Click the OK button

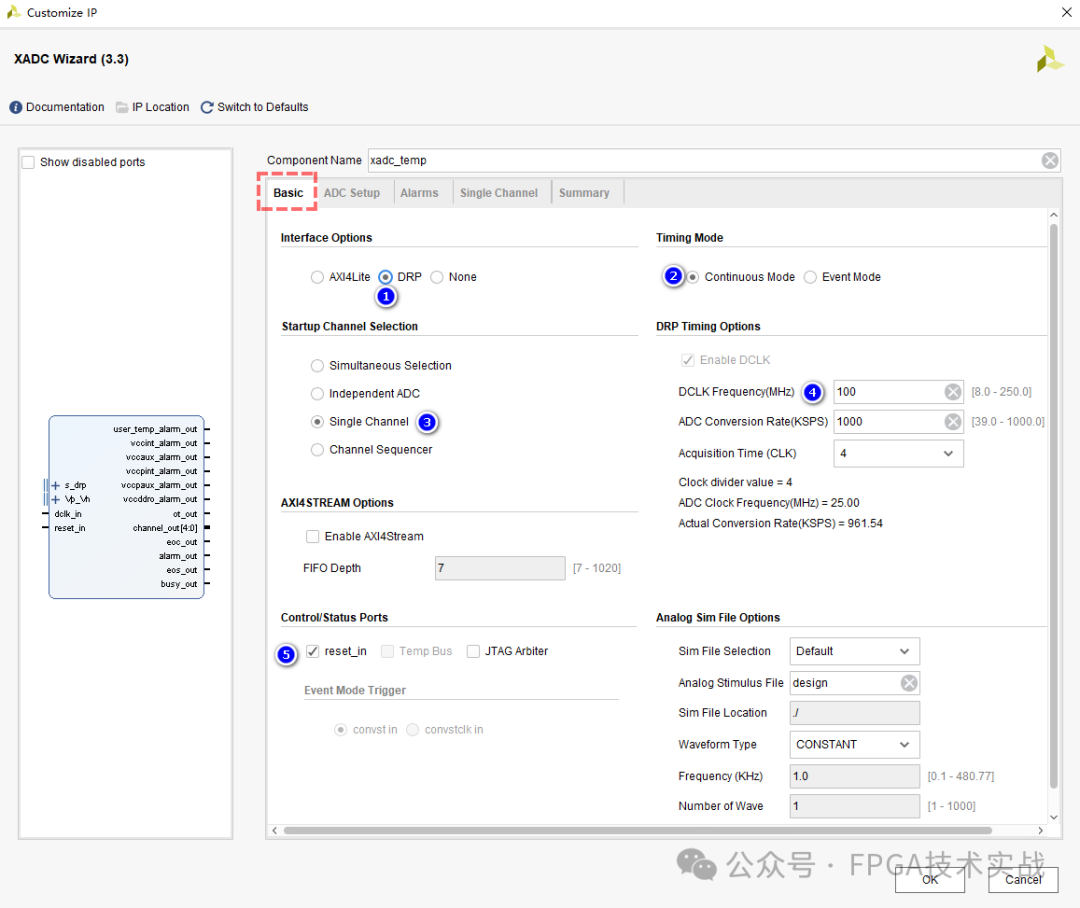pyautogui.click(x=930, y=880)
